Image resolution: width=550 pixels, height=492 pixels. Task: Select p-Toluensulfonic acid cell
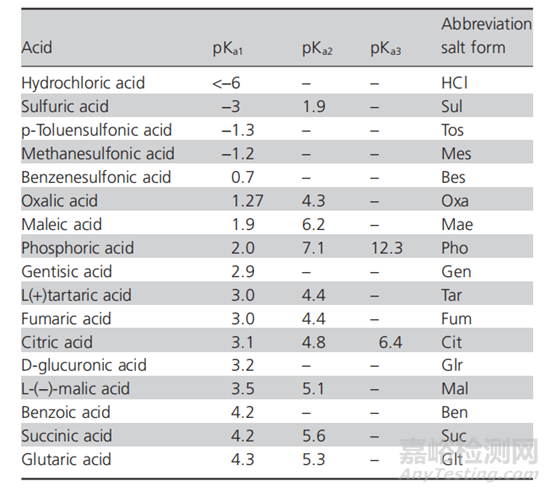96,130
